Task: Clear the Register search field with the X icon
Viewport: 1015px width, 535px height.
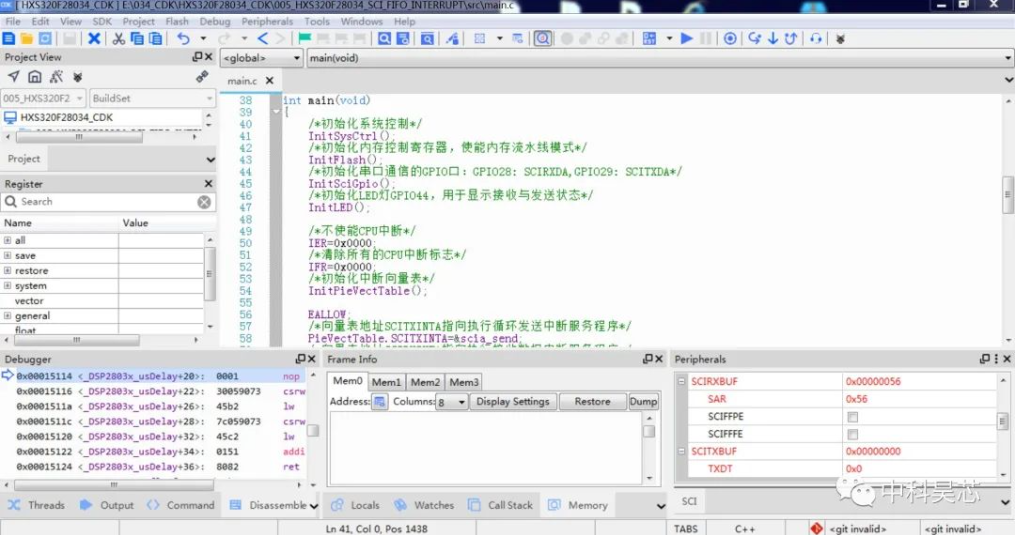Action: 204,202
